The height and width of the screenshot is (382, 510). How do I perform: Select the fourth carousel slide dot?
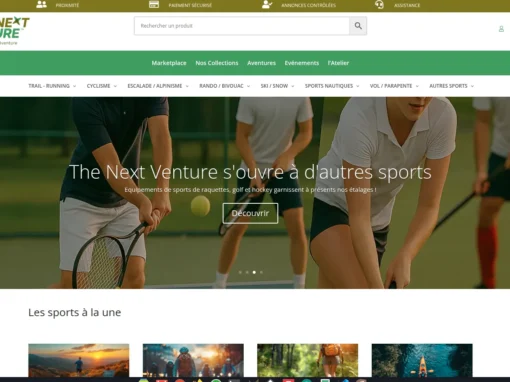(x=261, y=272)
